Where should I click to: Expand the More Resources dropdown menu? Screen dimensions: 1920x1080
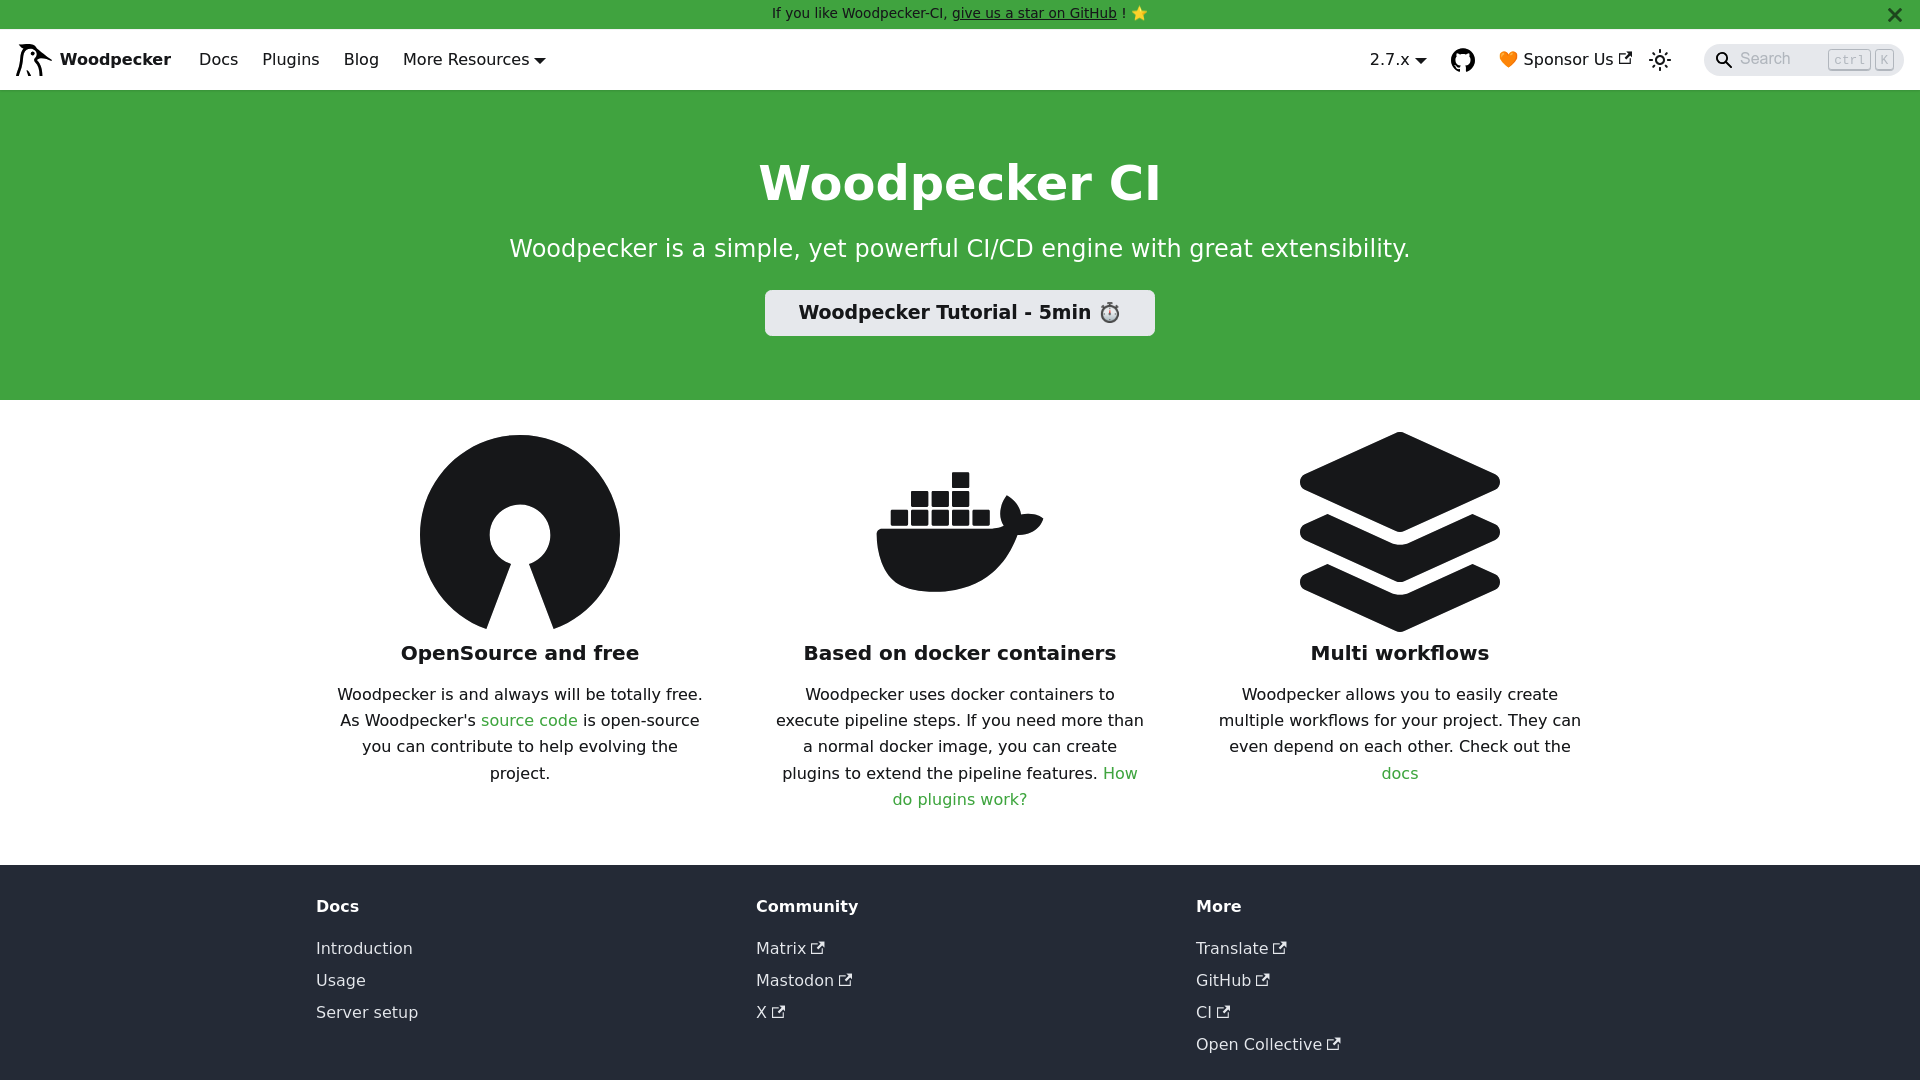click(473, 59)
